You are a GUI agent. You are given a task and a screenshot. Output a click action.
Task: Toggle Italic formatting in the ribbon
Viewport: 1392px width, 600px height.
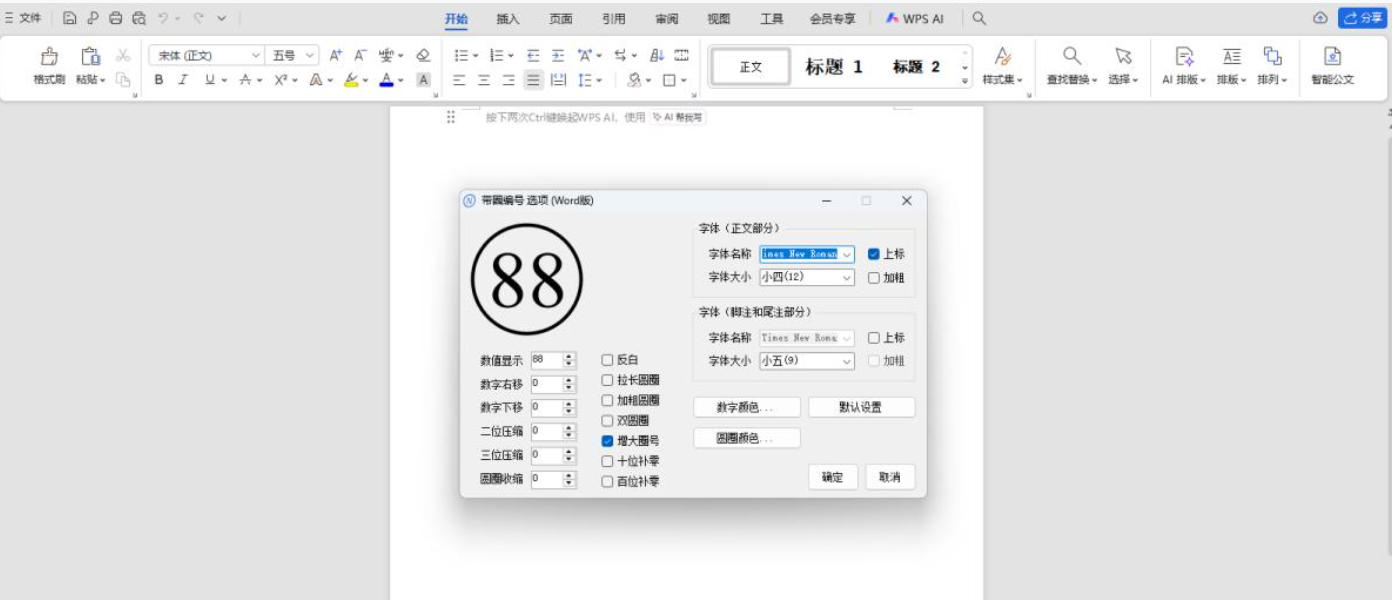coord(183,80)
